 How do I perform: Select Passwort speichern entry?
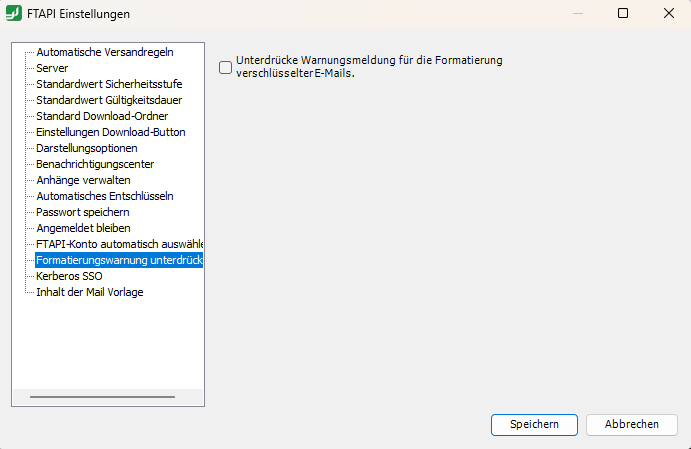[83, 212]
